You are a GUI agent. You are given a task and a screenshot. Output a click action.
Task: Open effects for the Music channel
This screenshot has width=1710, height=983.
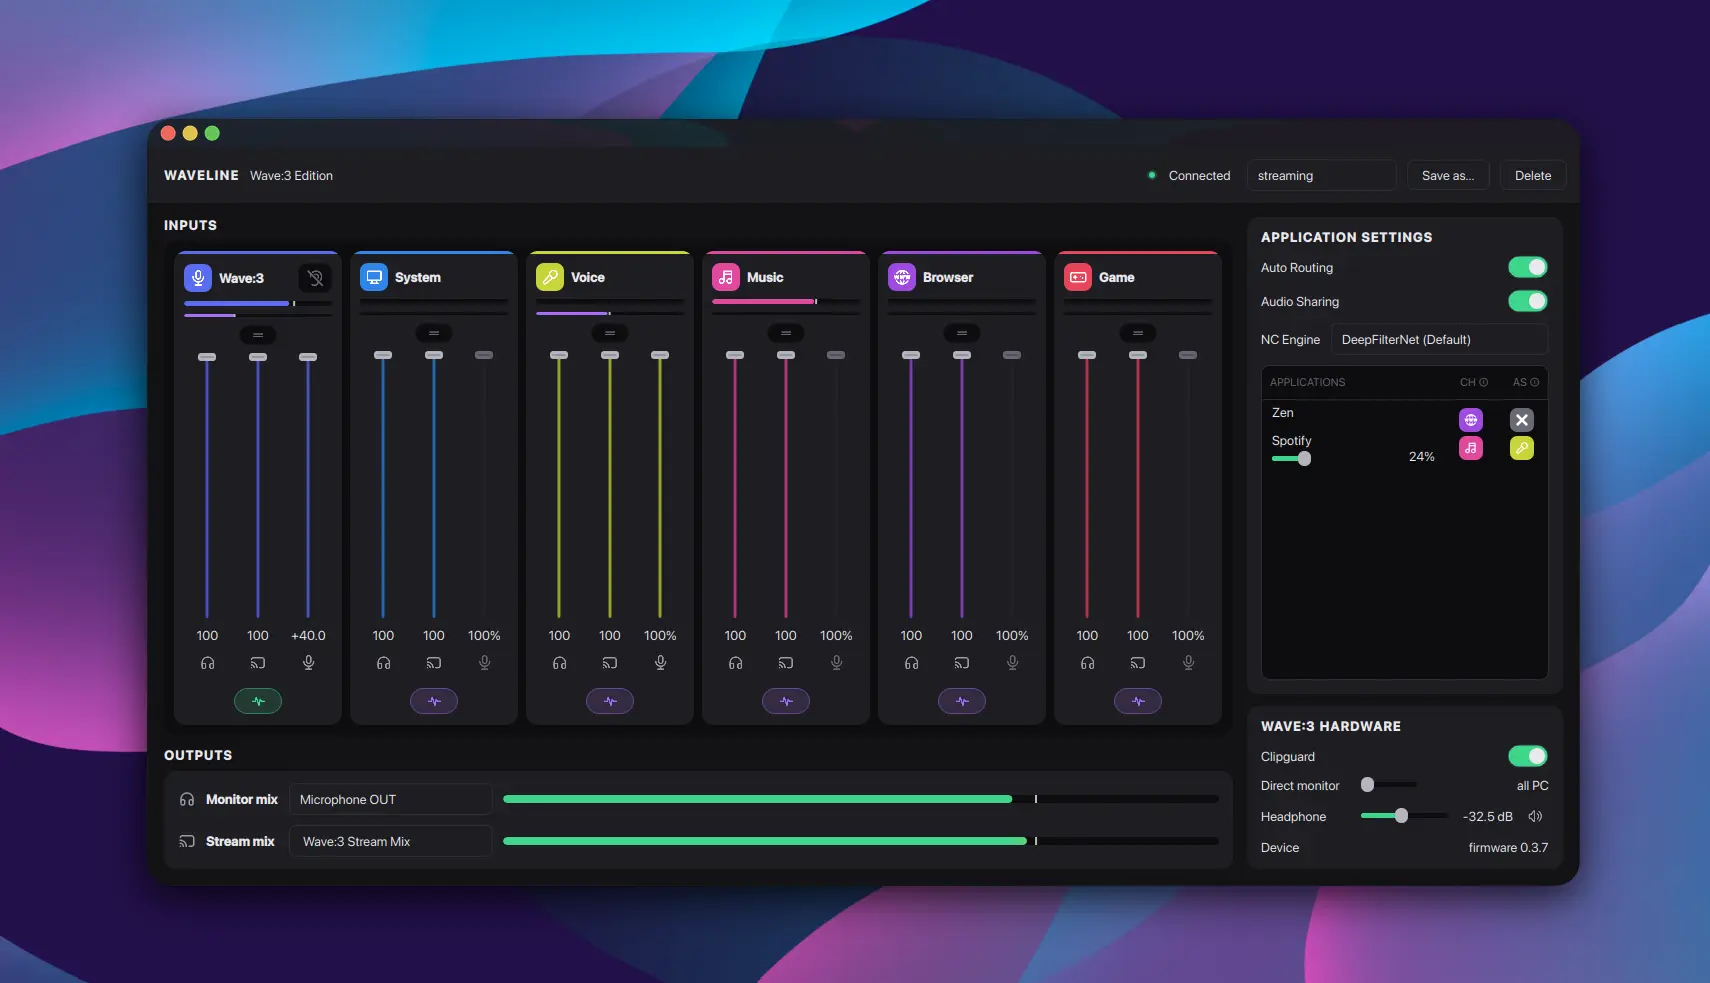(786, 701)
